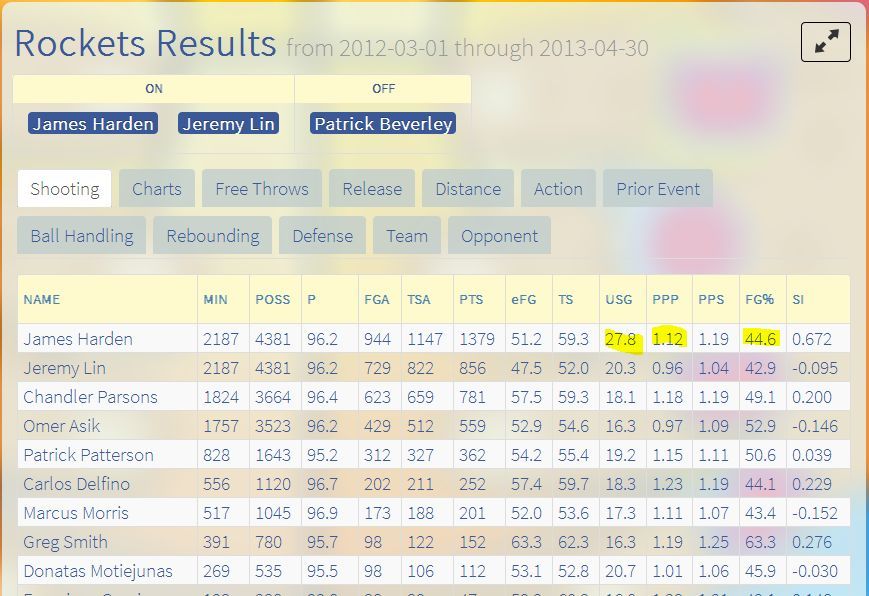869x596 pixels.
Task: Click Jeremy Lin's FGA value 729
Action: pyautogui.click(x=377, y=368)
